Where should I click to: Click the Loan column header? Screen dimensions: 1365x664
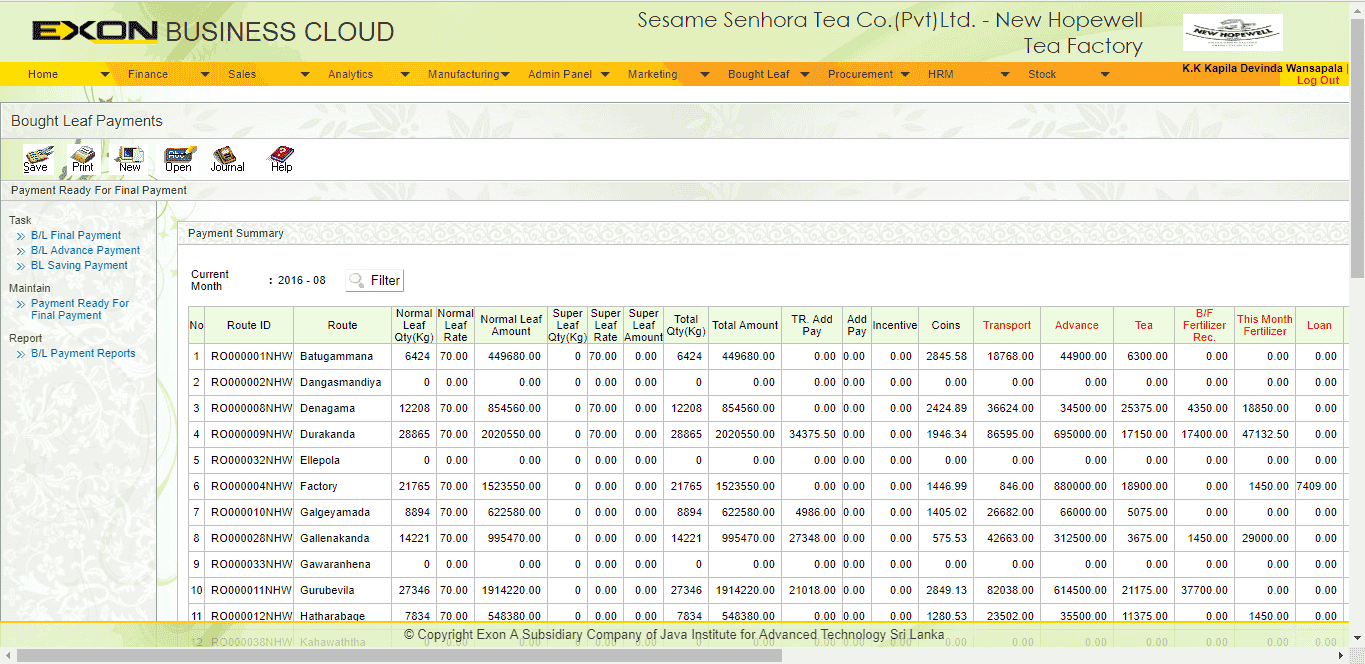click(x=1319, y=326)
